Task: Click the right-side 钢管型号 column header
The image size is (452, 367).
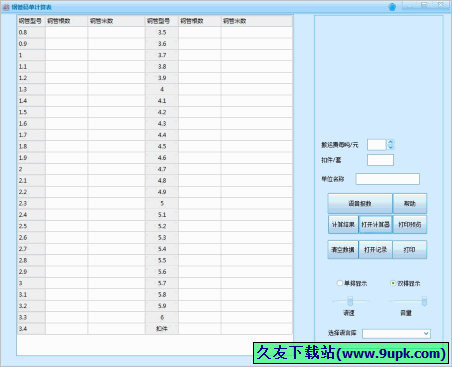Action: (x=162, y=21)
